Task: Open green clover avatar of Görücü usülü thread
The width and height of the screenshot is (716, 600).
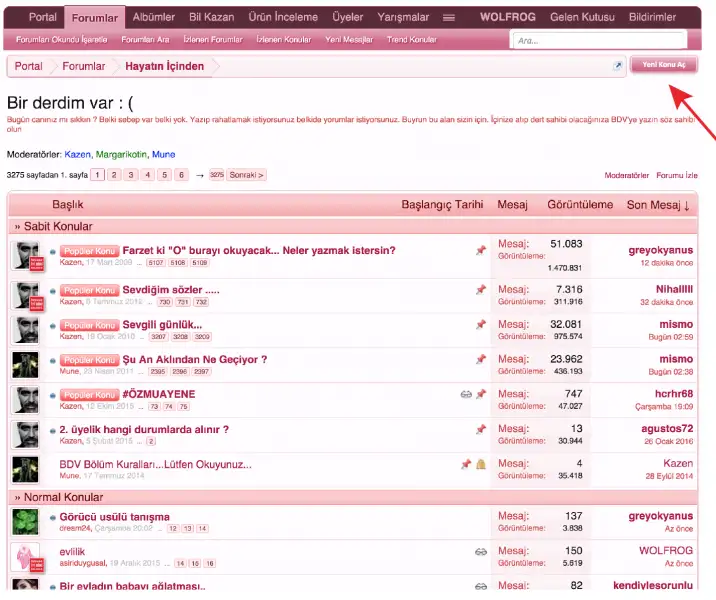Action: click(25, 522)
